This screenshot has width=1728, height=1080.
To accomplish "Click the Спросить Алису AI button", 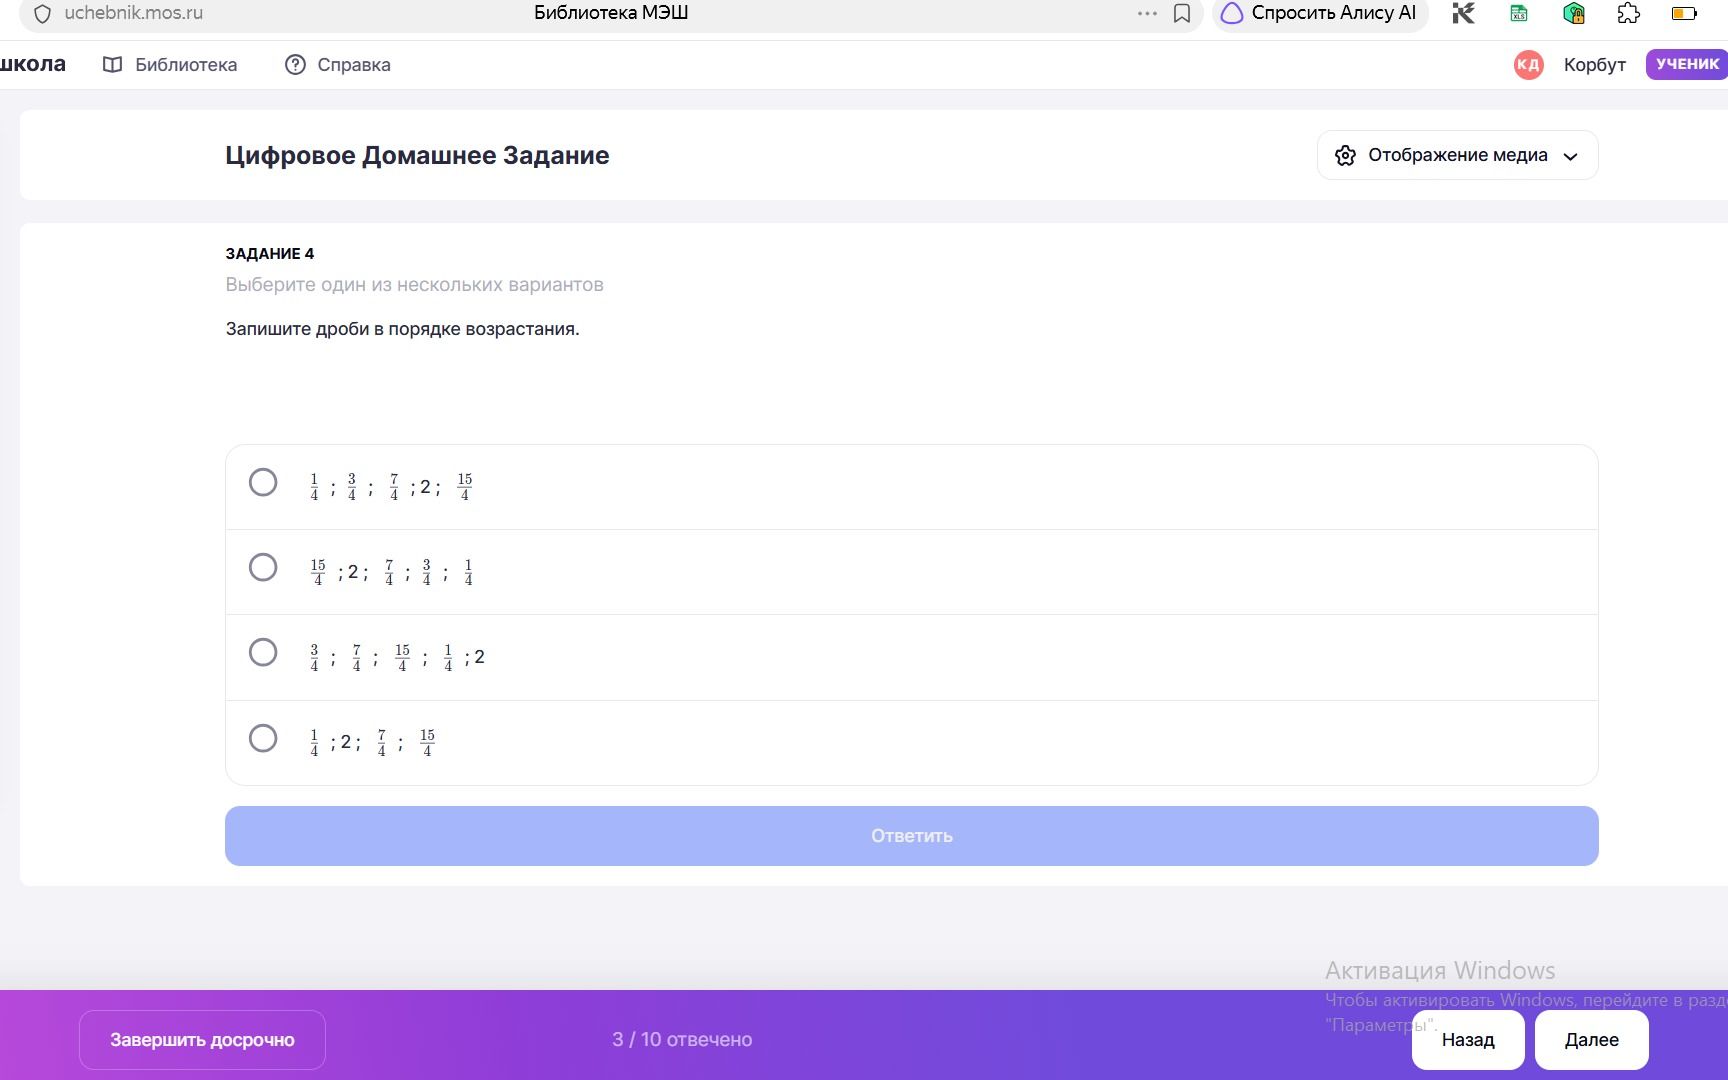I will pos(1320,14).
